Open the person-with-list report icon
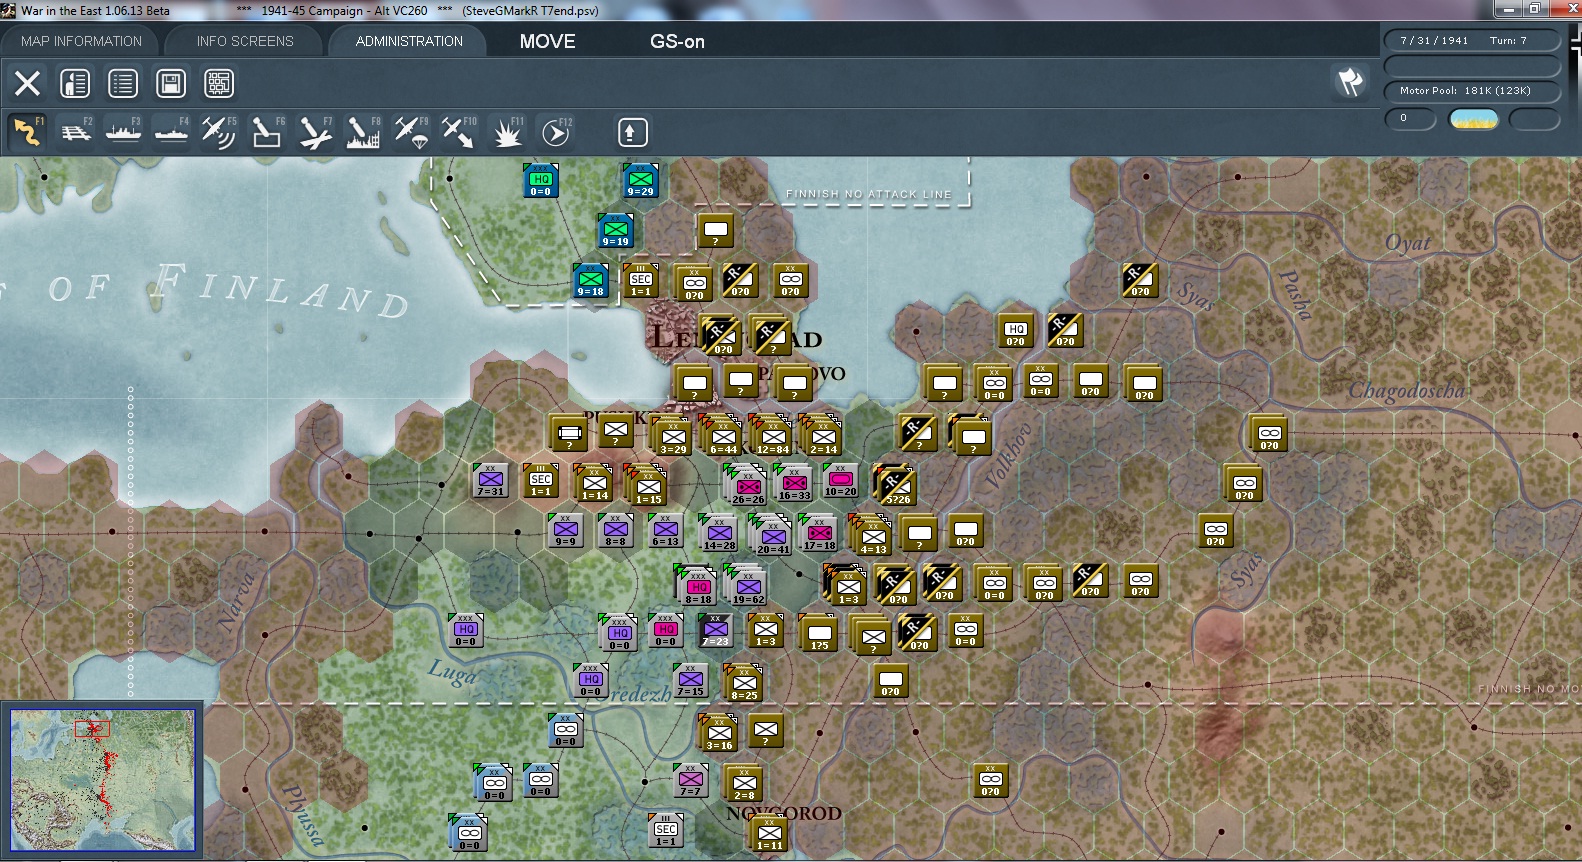Image resolution: width=1582 pixels, height=862 pixels. pos(75,83)
